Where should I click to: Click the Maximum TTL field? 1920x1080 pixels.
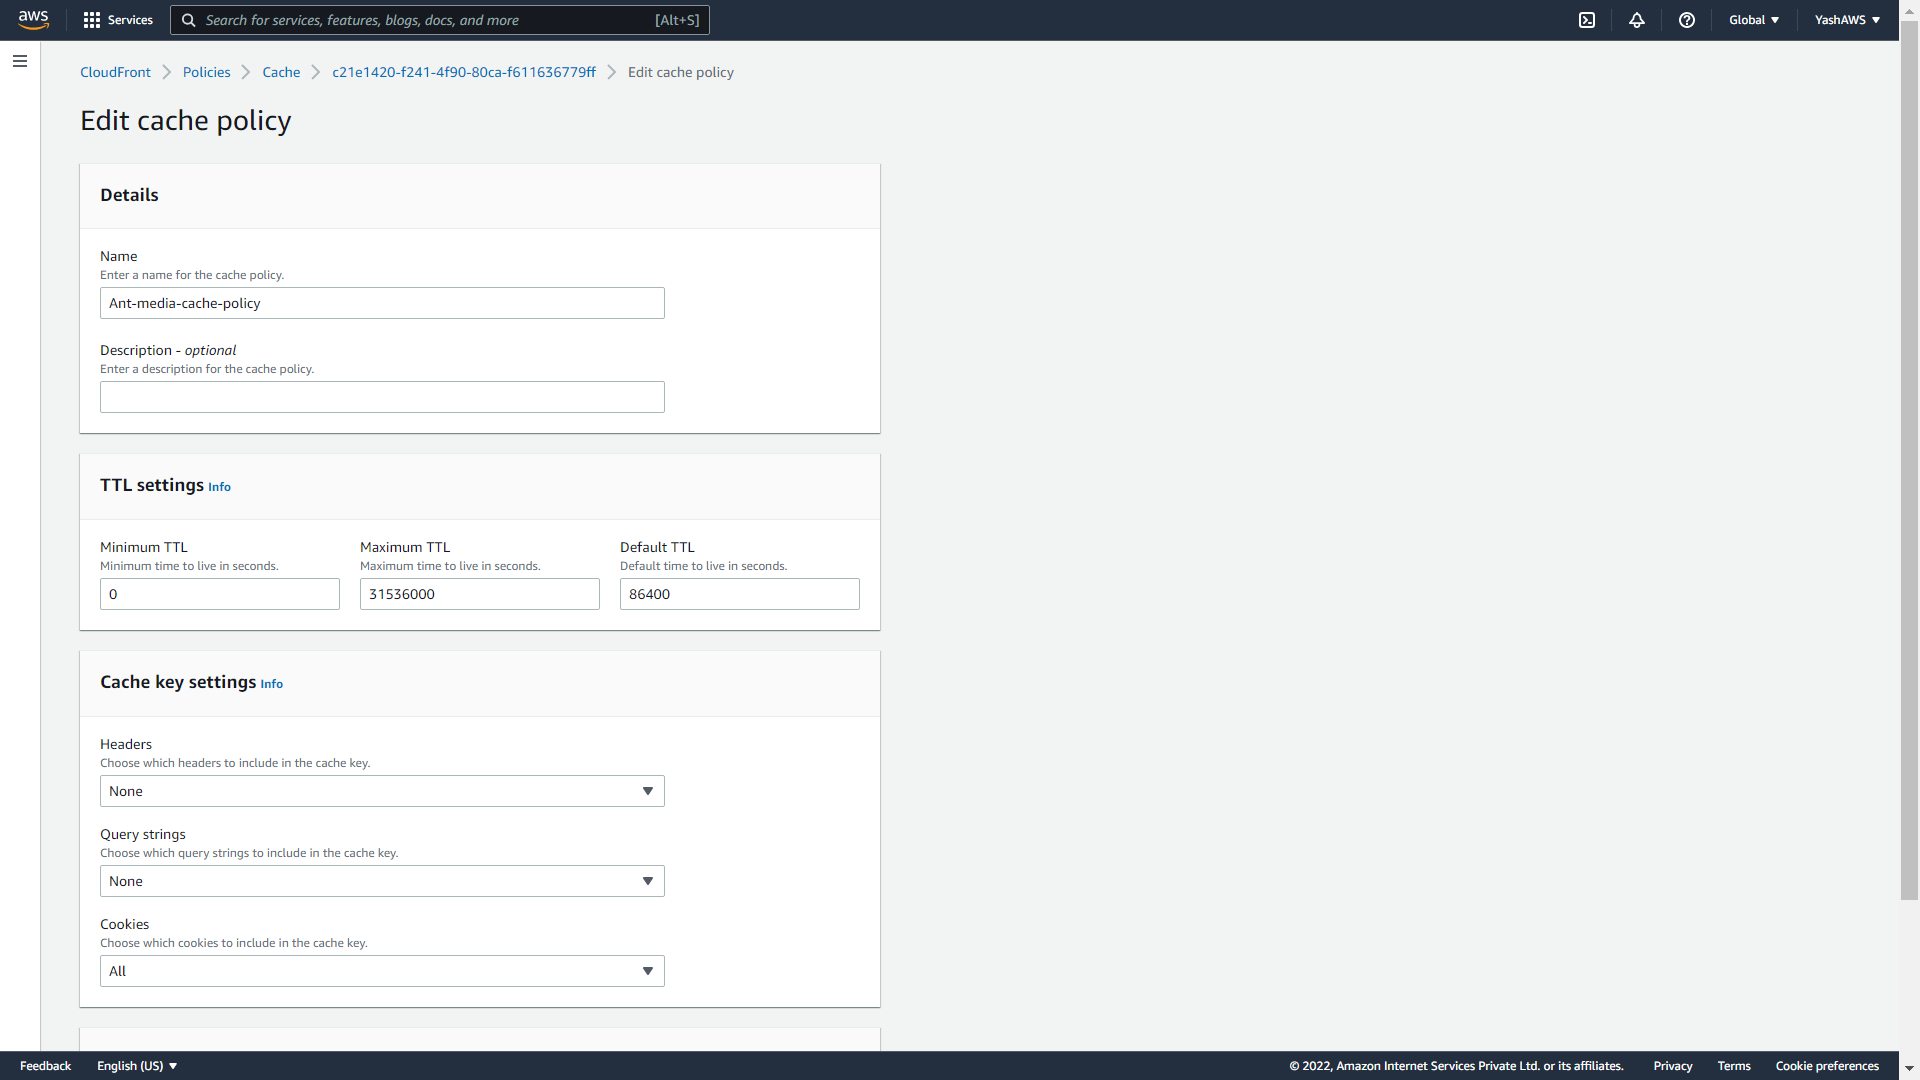pyautogui.click(x=480, y=594)
